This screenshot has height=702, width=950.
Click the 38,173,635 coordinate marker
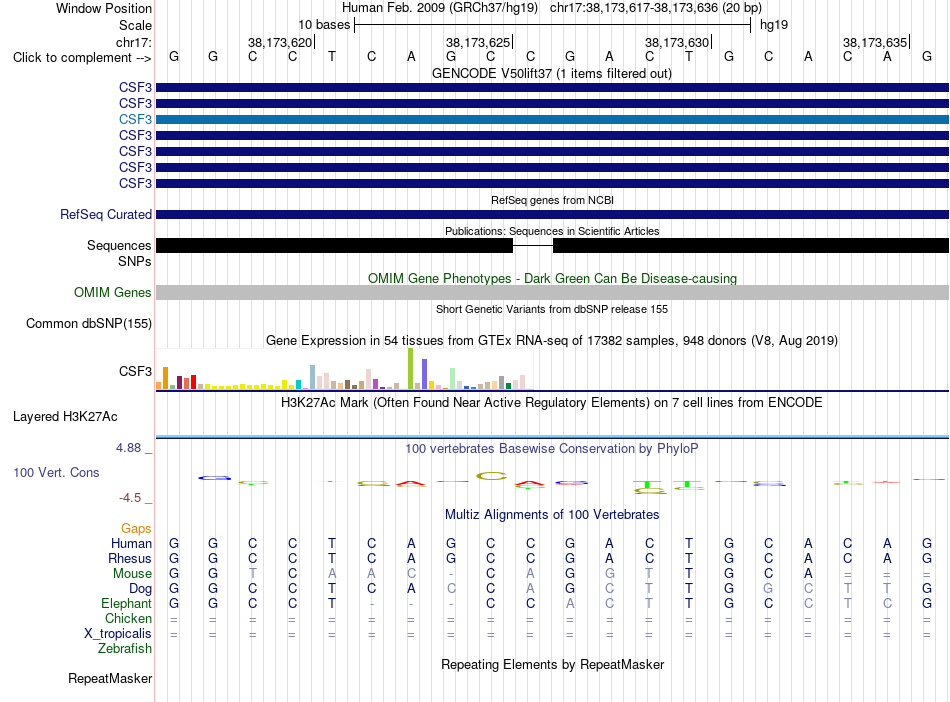click(x=875, y=42)
